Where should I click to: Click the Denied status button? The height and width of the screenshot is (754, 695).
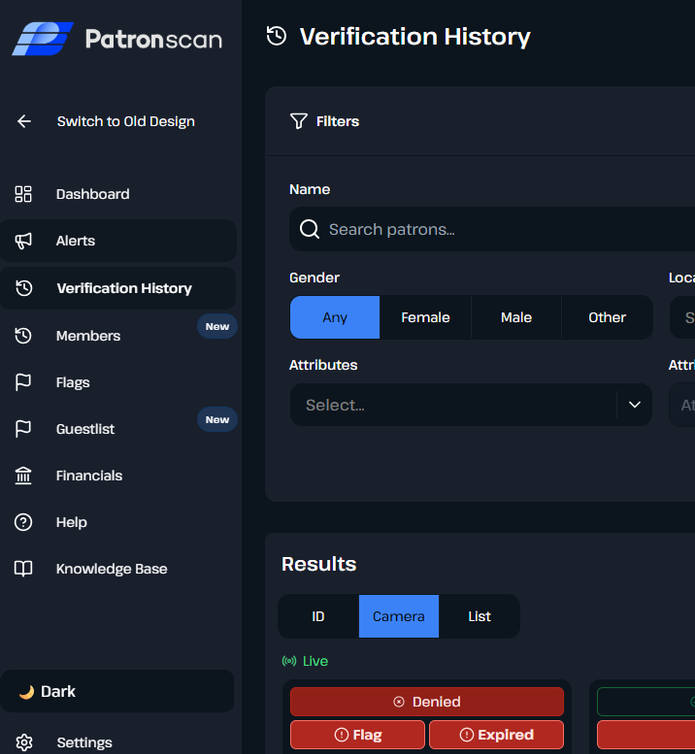click(427, 702)
